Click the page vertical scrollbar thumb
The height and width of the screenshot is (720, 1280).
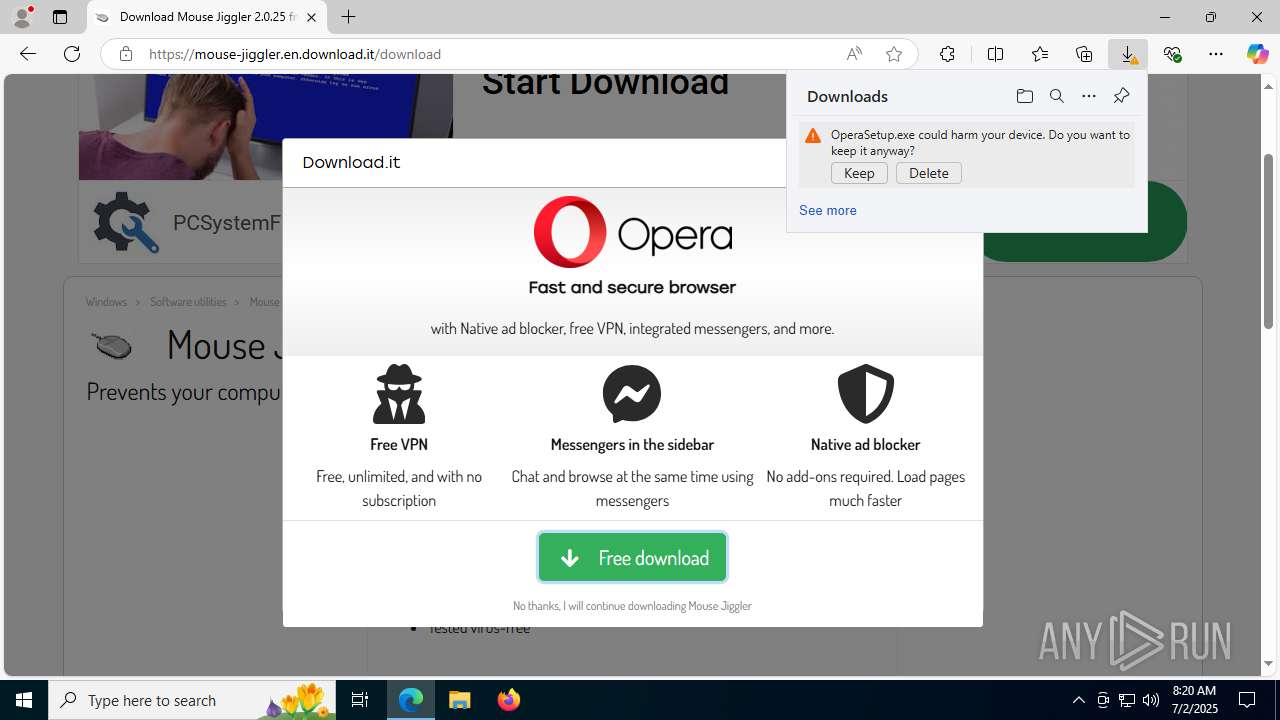pos(1269,241)
